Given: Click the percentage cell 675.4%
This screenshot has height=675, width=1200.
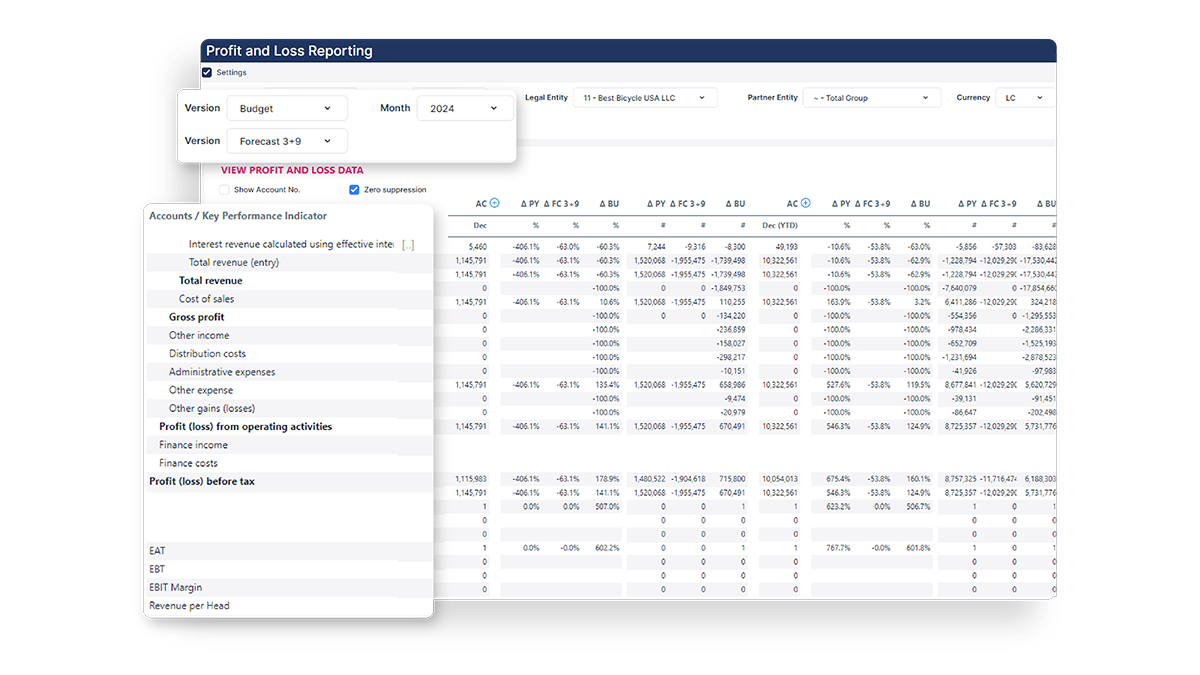Looking at the screenshot, I should point(838,479).
